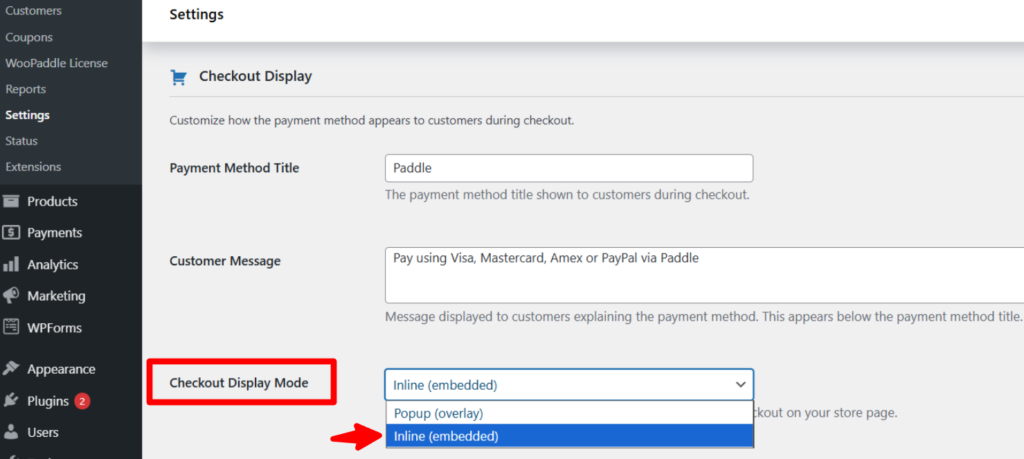Click the Payment Method Title input field
This screenshot has width=1024, height=459.
click(x=569, y=168)
